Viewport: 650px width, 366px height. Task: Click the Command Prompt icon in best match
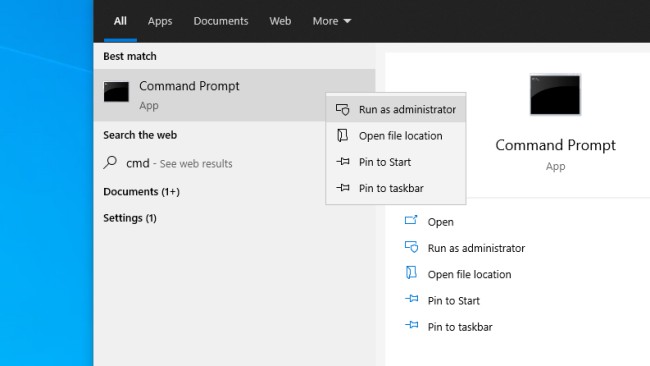point(116,92)
